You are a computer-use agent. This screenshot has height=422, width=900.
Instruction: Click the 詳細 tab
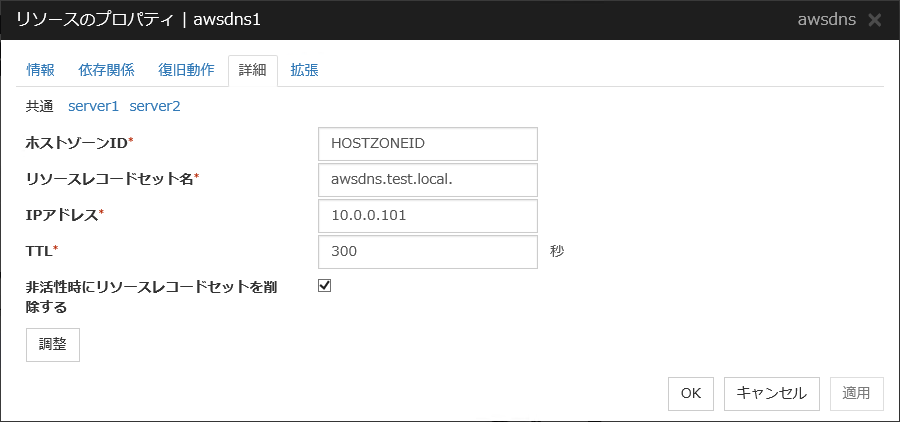253,70
